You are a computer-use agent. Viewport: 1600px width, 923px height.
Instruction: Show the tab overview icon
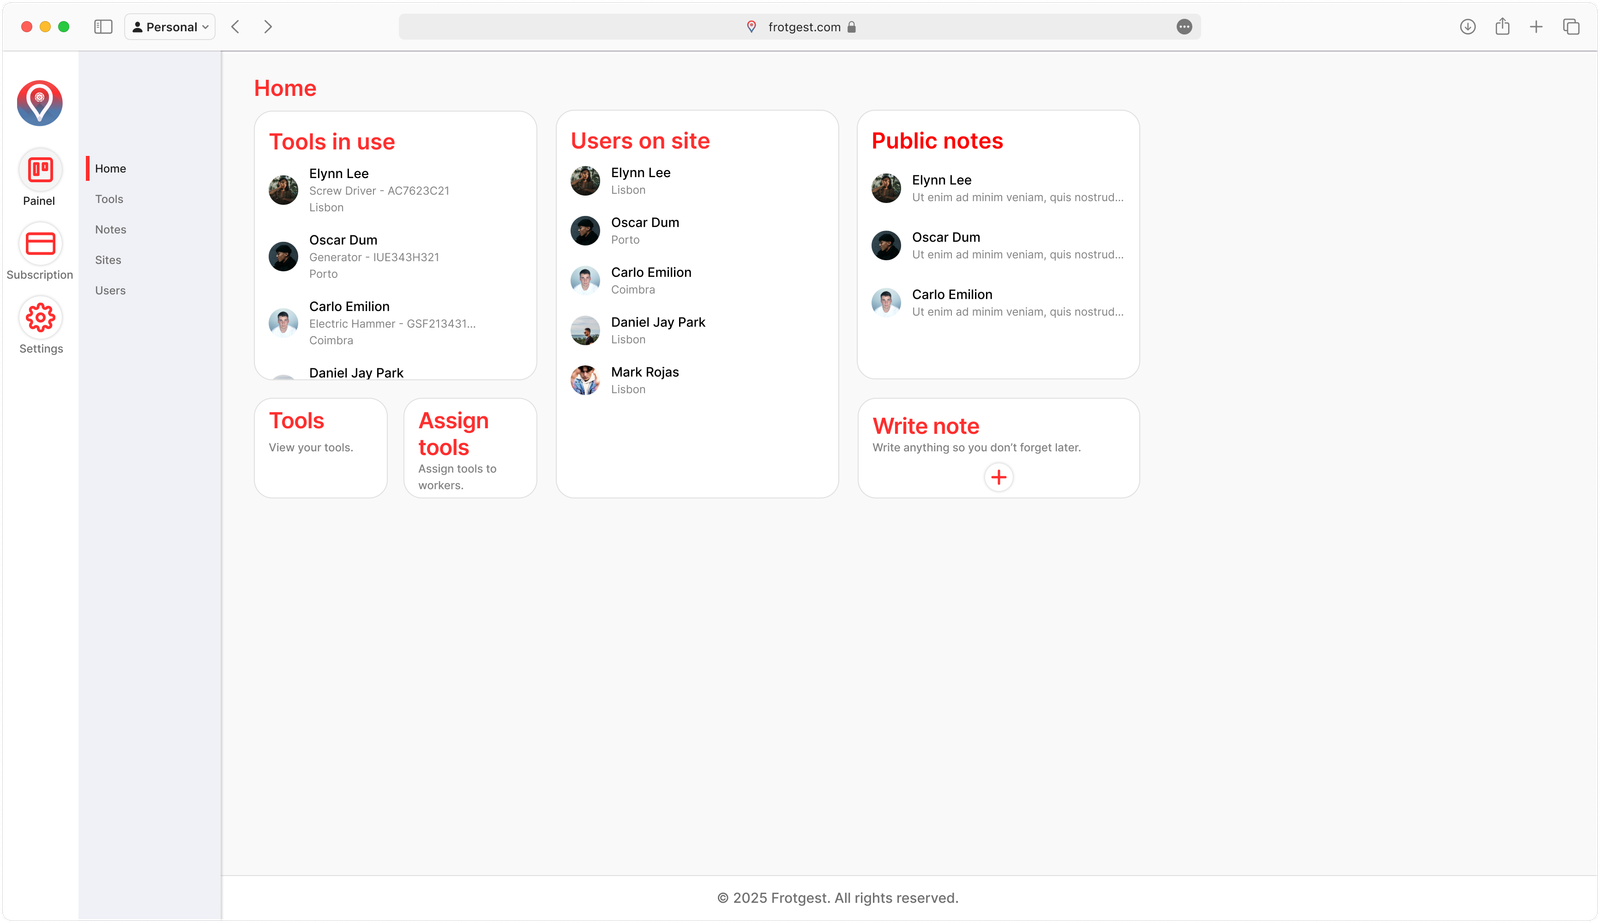1571,27
